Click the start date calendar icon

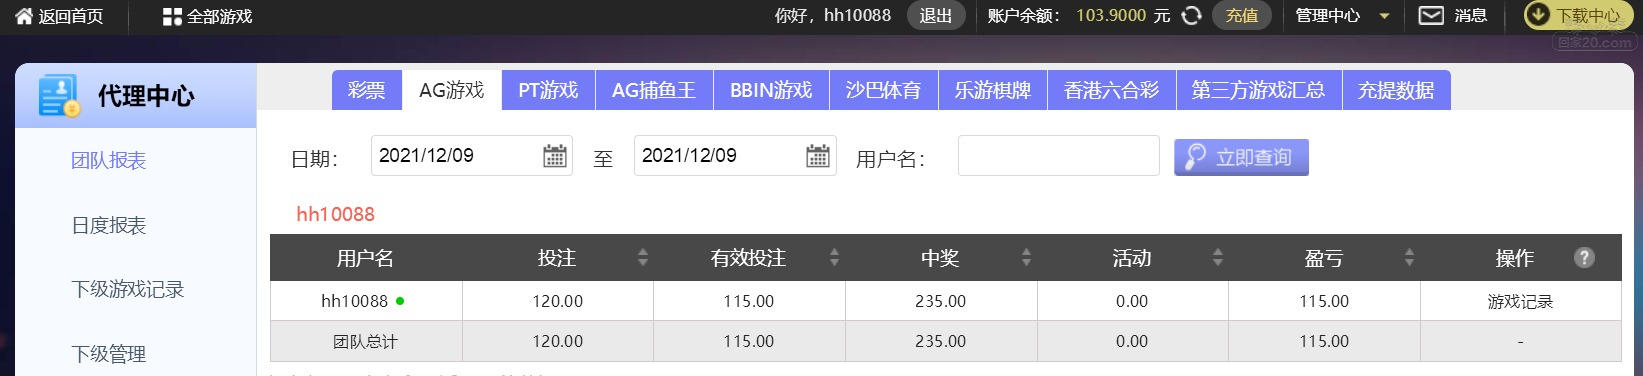555,156
